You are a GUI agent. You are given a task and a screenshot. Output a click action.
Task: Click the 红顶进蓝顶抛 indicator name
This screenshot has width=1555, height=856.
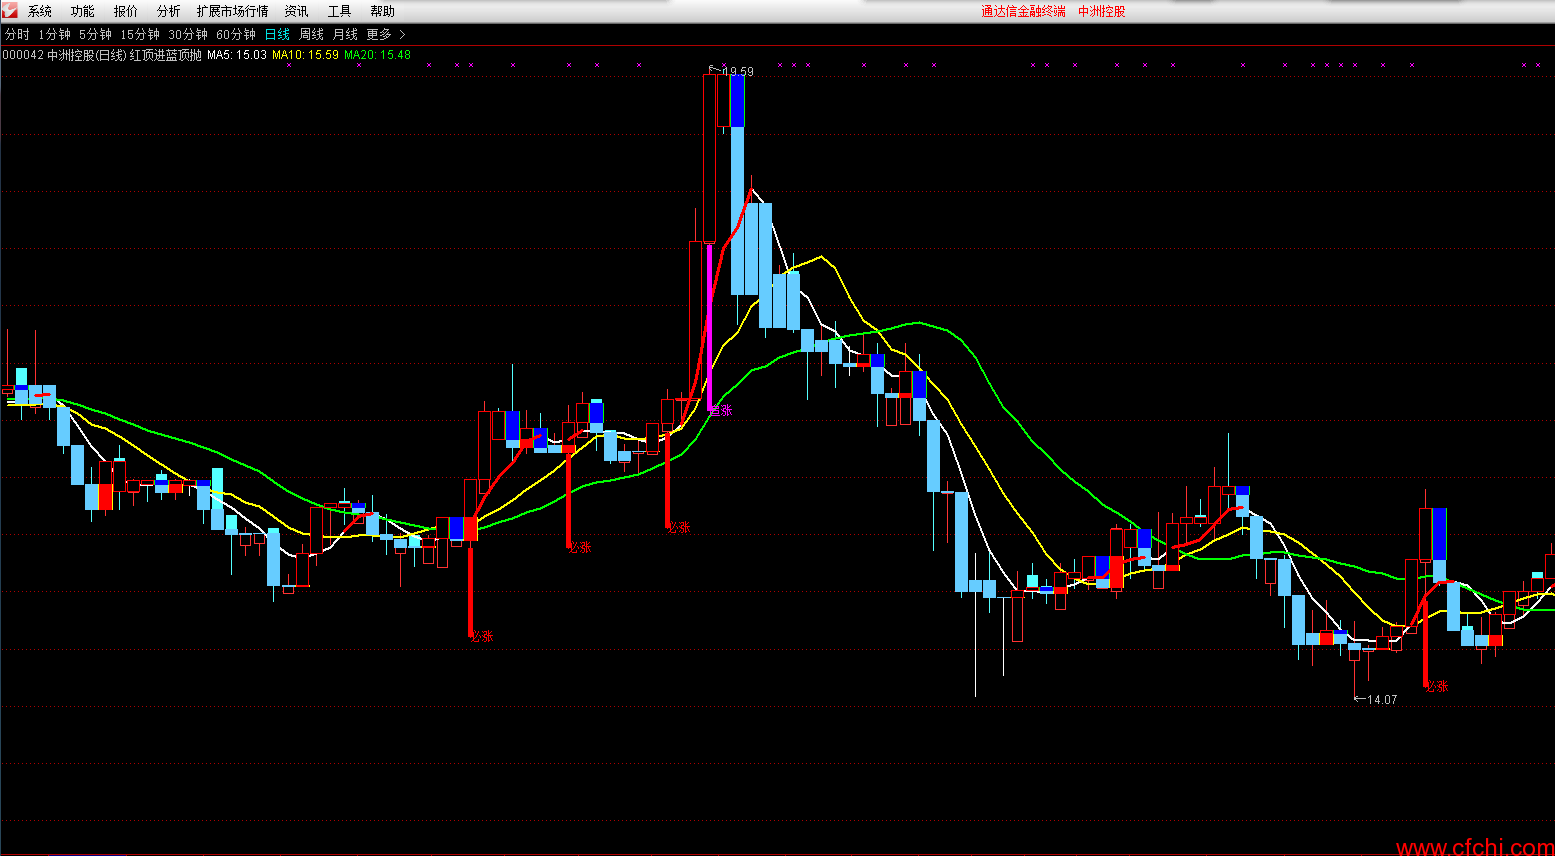[x=166, y=55]
